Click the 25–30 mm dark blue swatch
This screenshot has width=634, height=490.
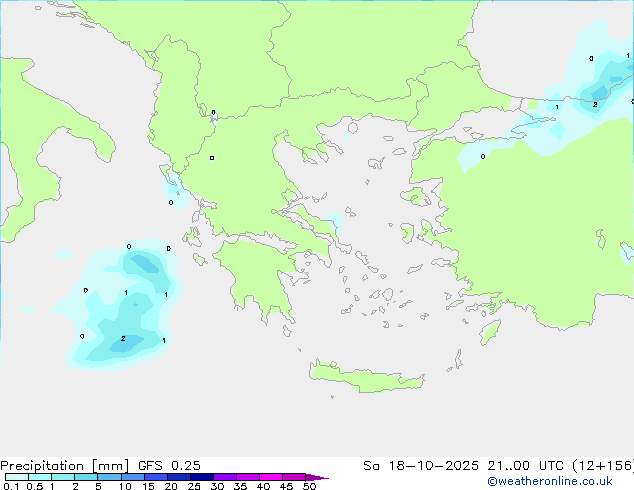point(201,477)
